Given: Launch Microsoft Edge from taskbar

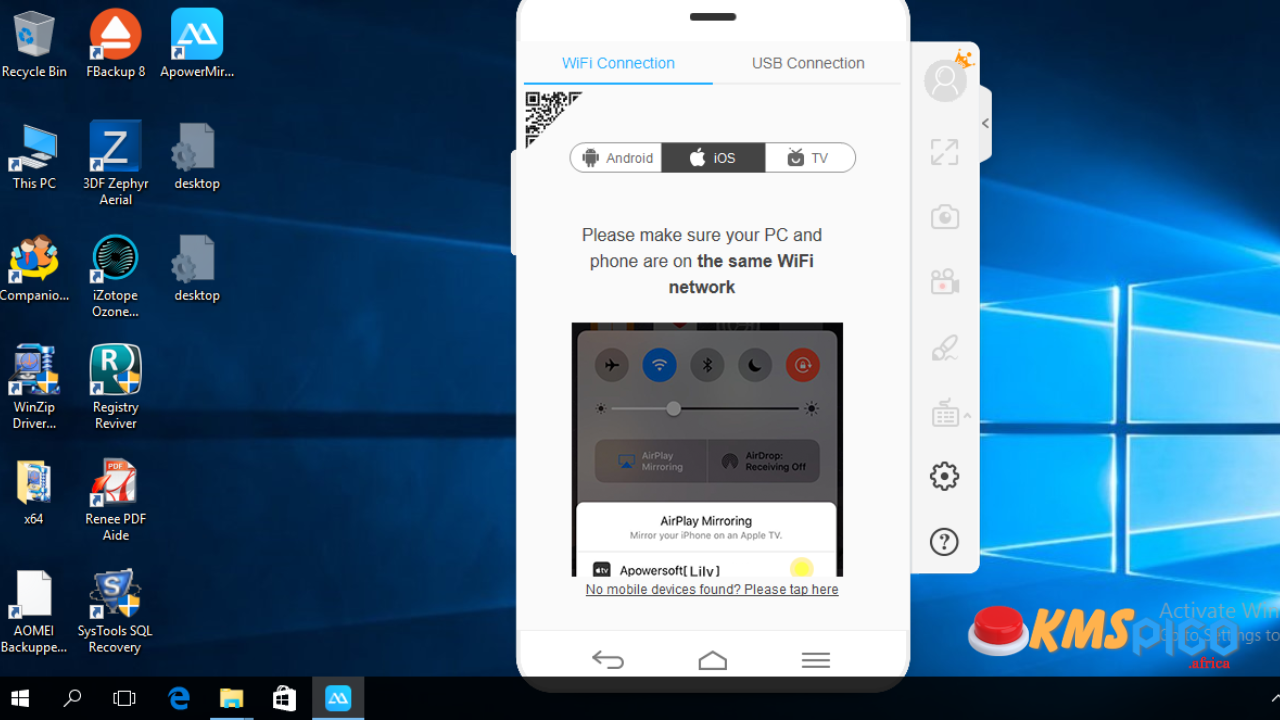Looking at the screenshot, I should 179,698.
